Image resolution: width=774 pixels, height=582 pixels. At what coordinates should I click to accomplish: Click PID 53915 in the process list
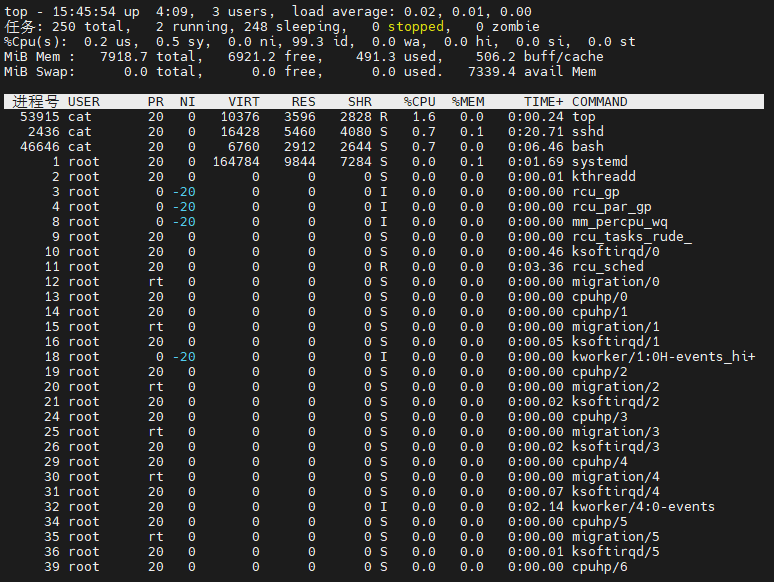(40, 117)
